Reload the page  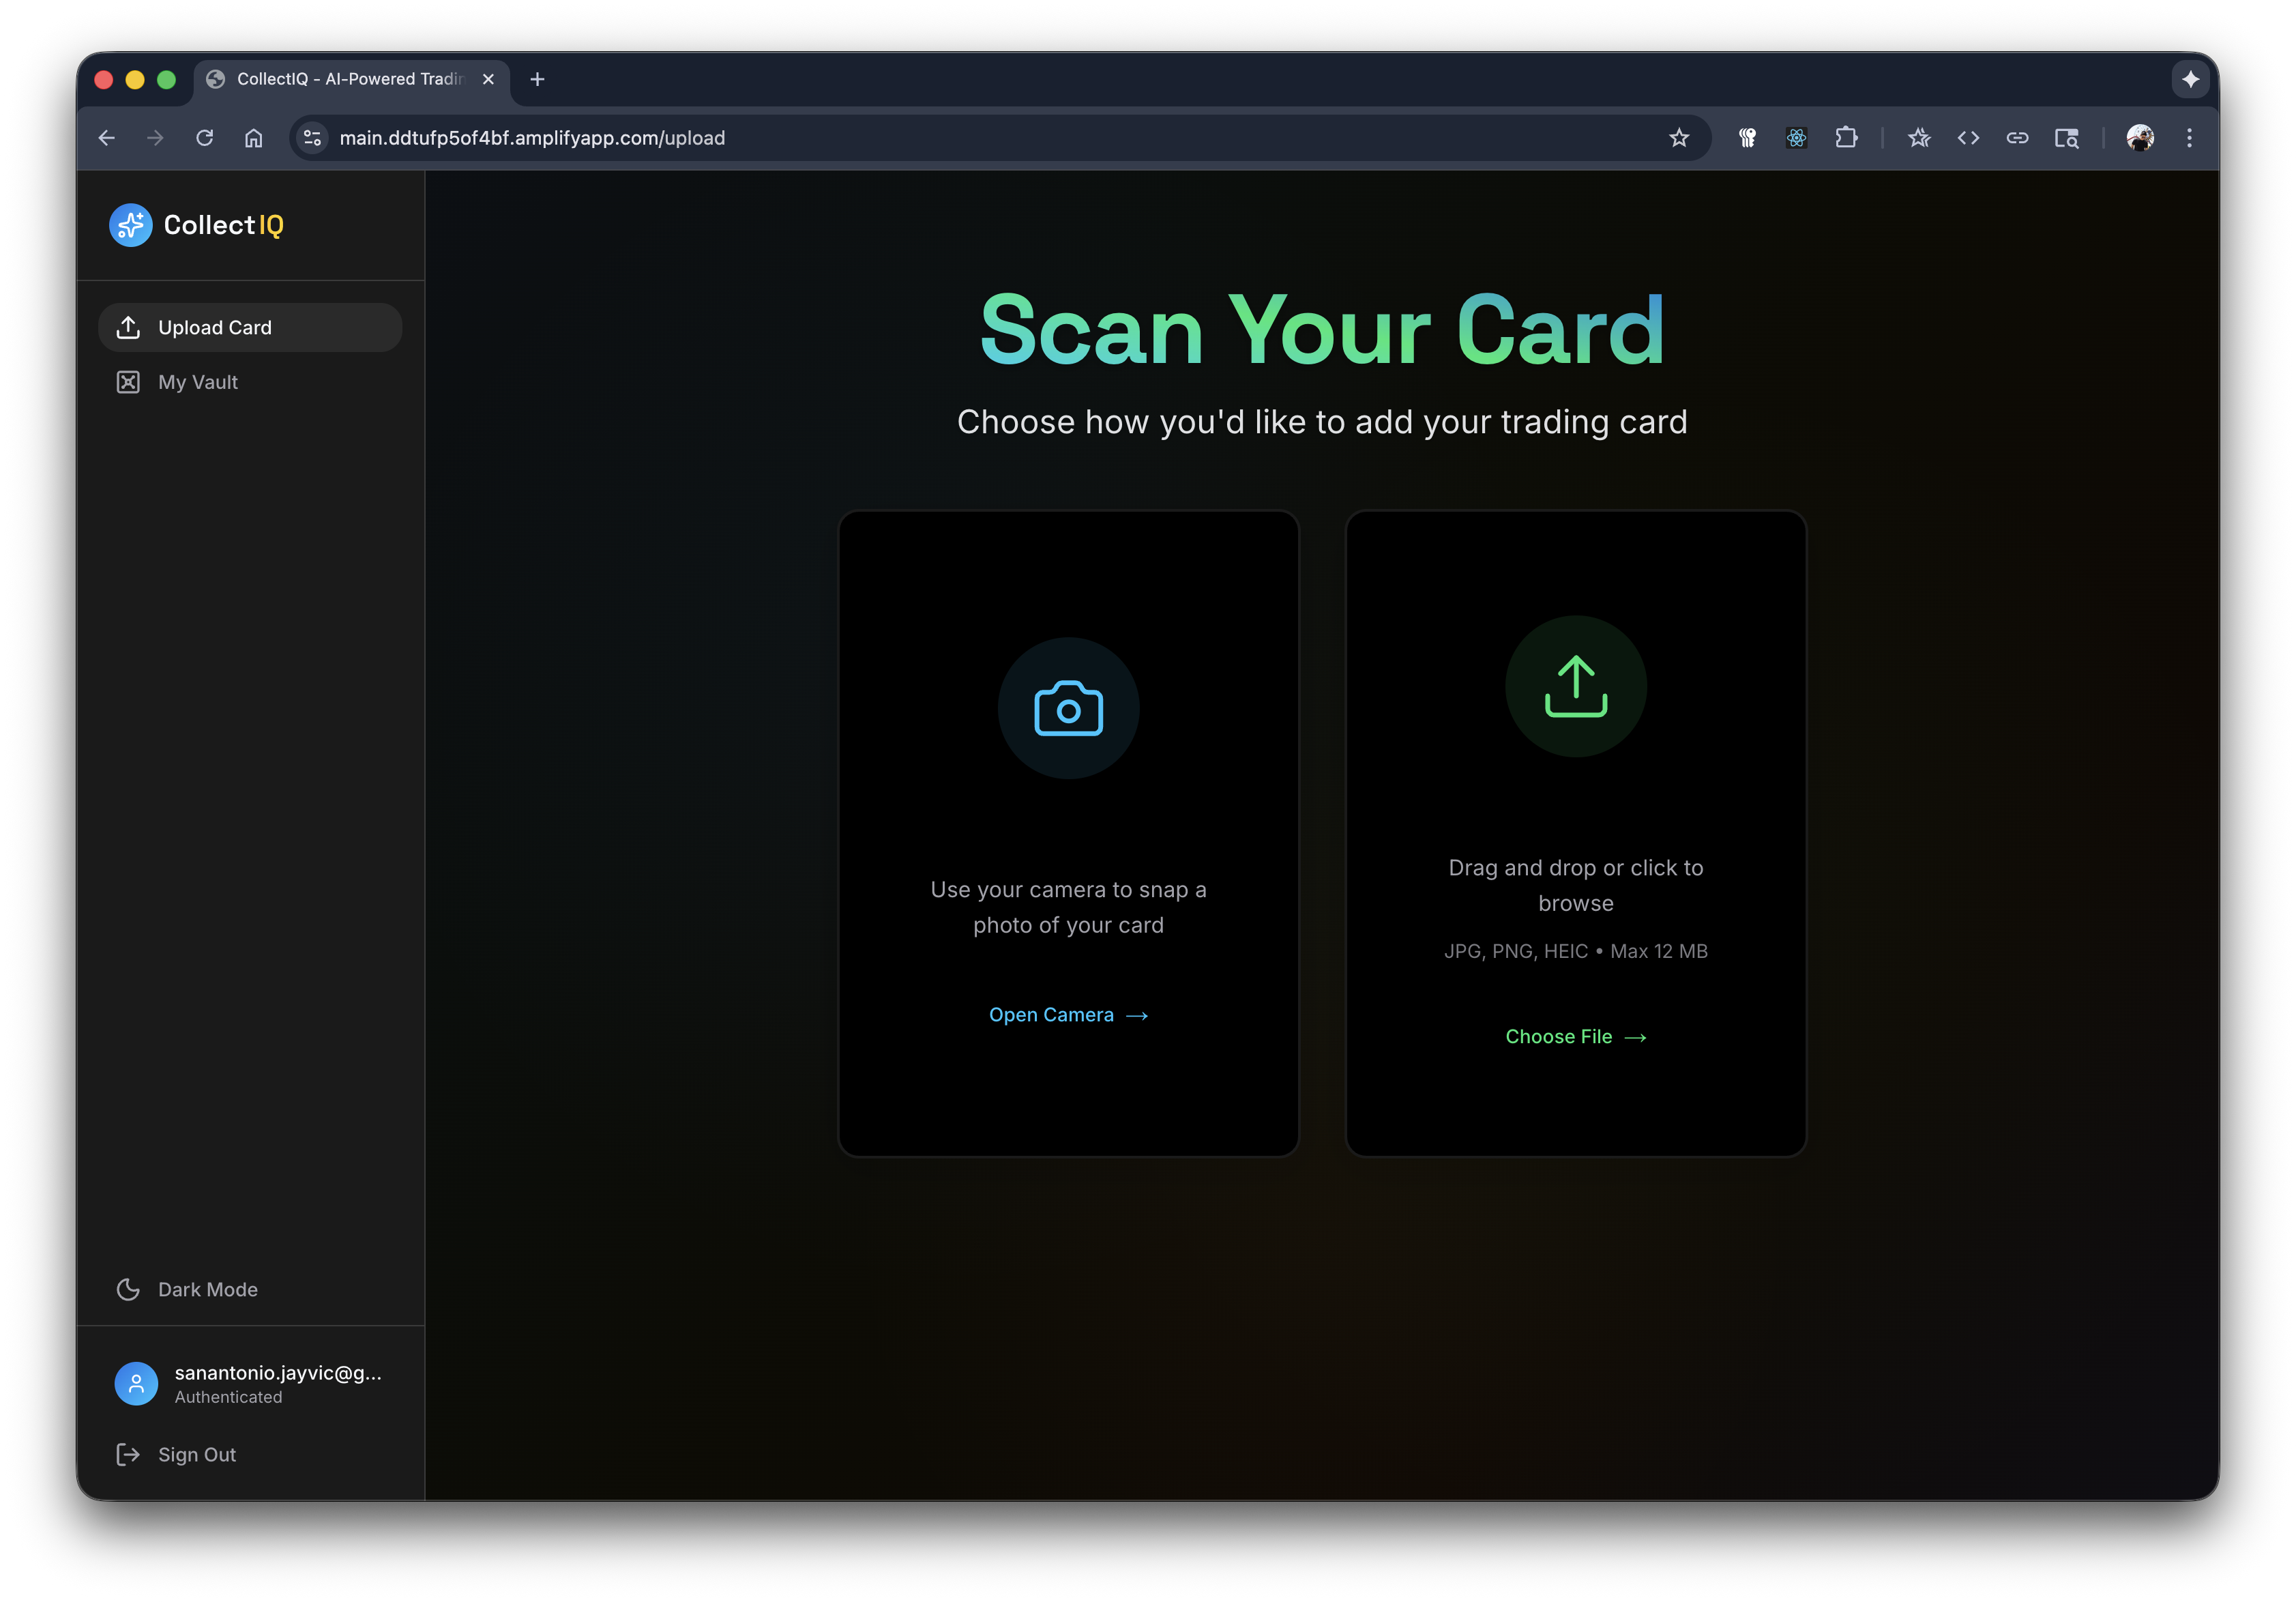[205, 138]
